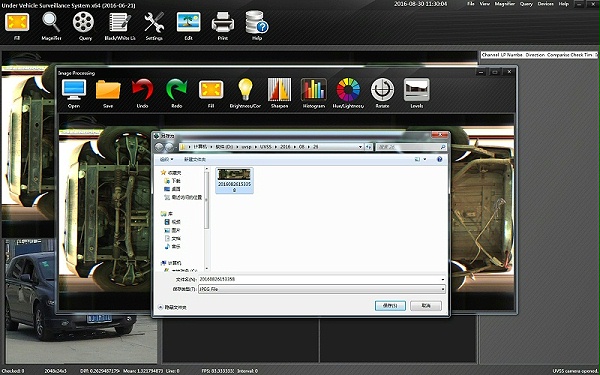
Task: Expand the file type JPEG dropdown
Action: (x=443, y=289)
